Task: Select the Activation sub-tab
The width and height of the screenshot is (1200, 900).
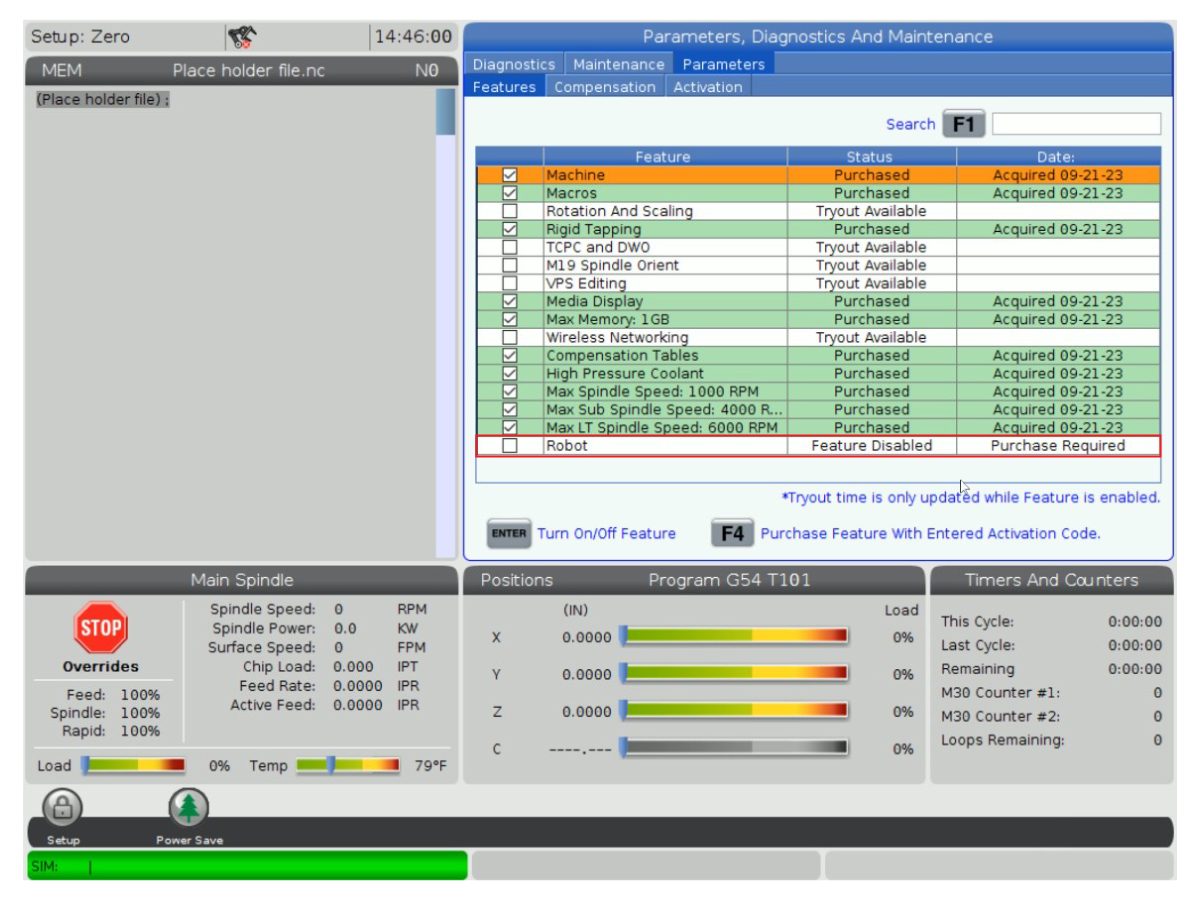Action: pos(708,87)
